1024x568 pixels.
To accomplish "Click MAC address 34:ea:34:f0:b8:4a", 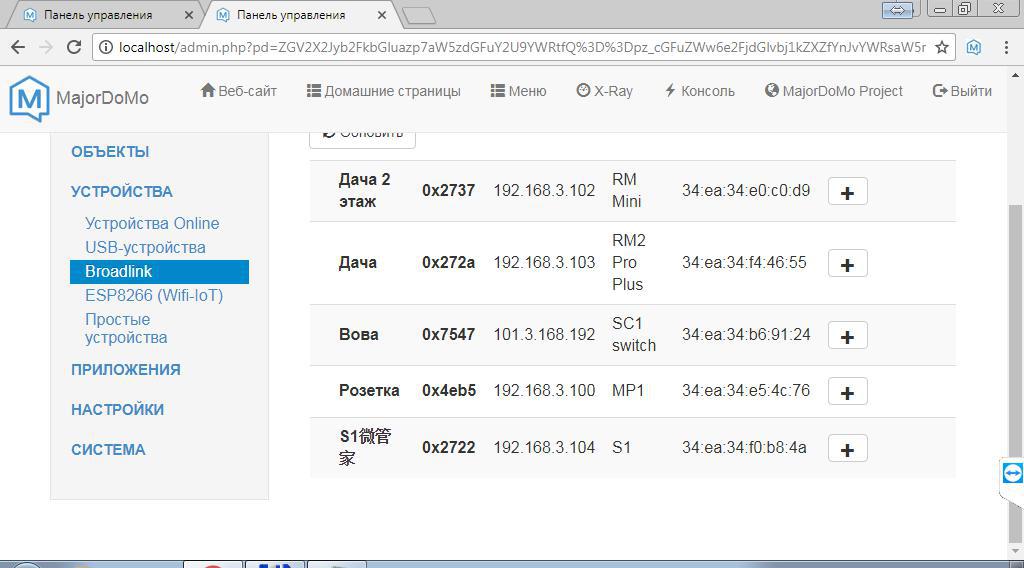I will click(744, 447).
